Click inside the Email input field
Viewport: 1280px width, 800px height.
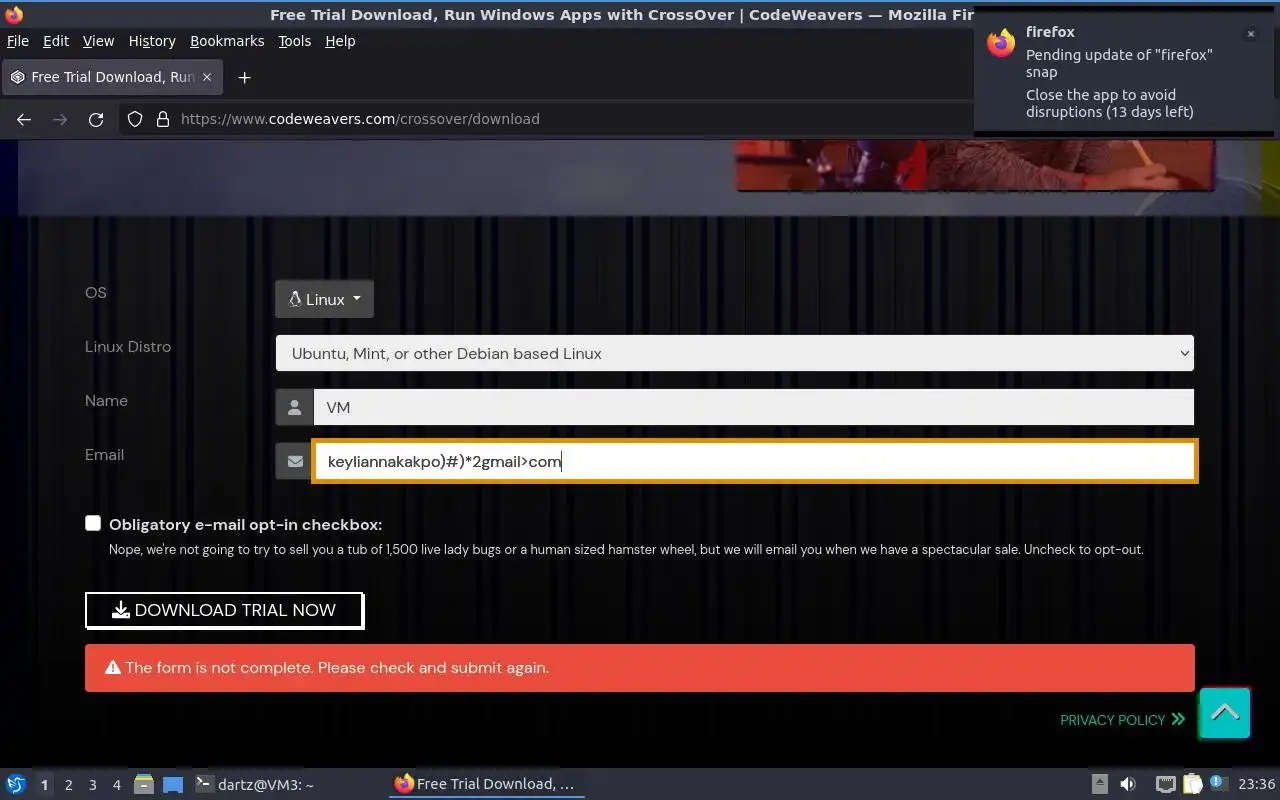[754, 461]
